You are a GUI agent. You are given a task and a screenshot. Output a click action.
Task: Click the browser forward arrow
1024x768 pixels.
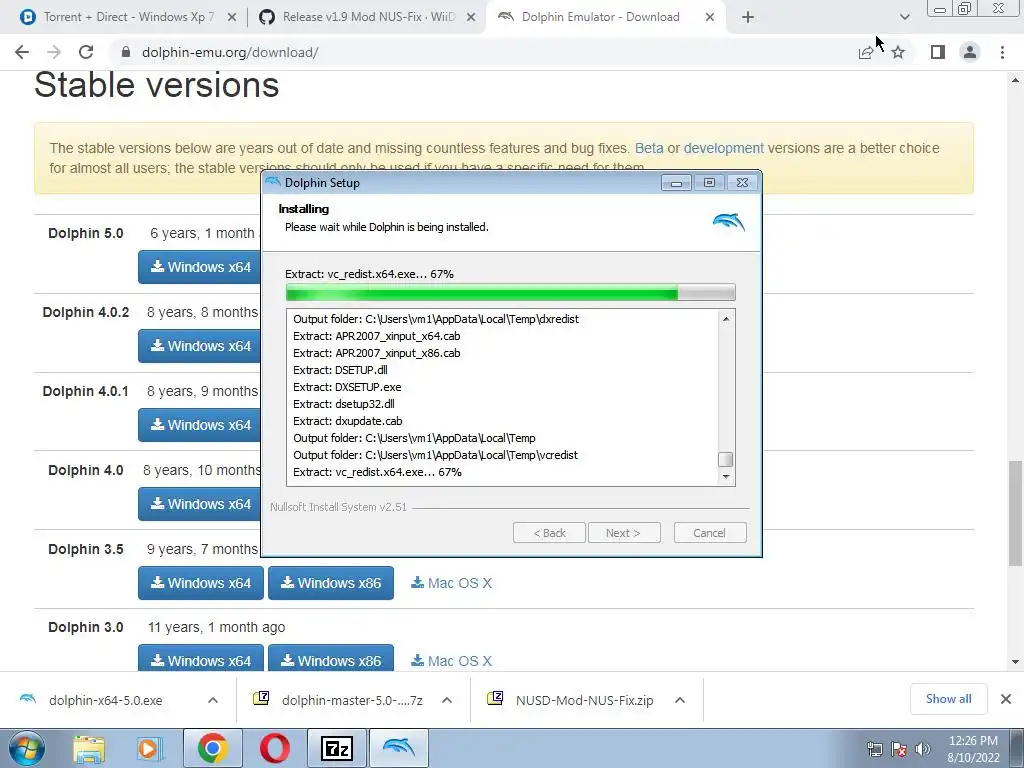coord(54,52)
